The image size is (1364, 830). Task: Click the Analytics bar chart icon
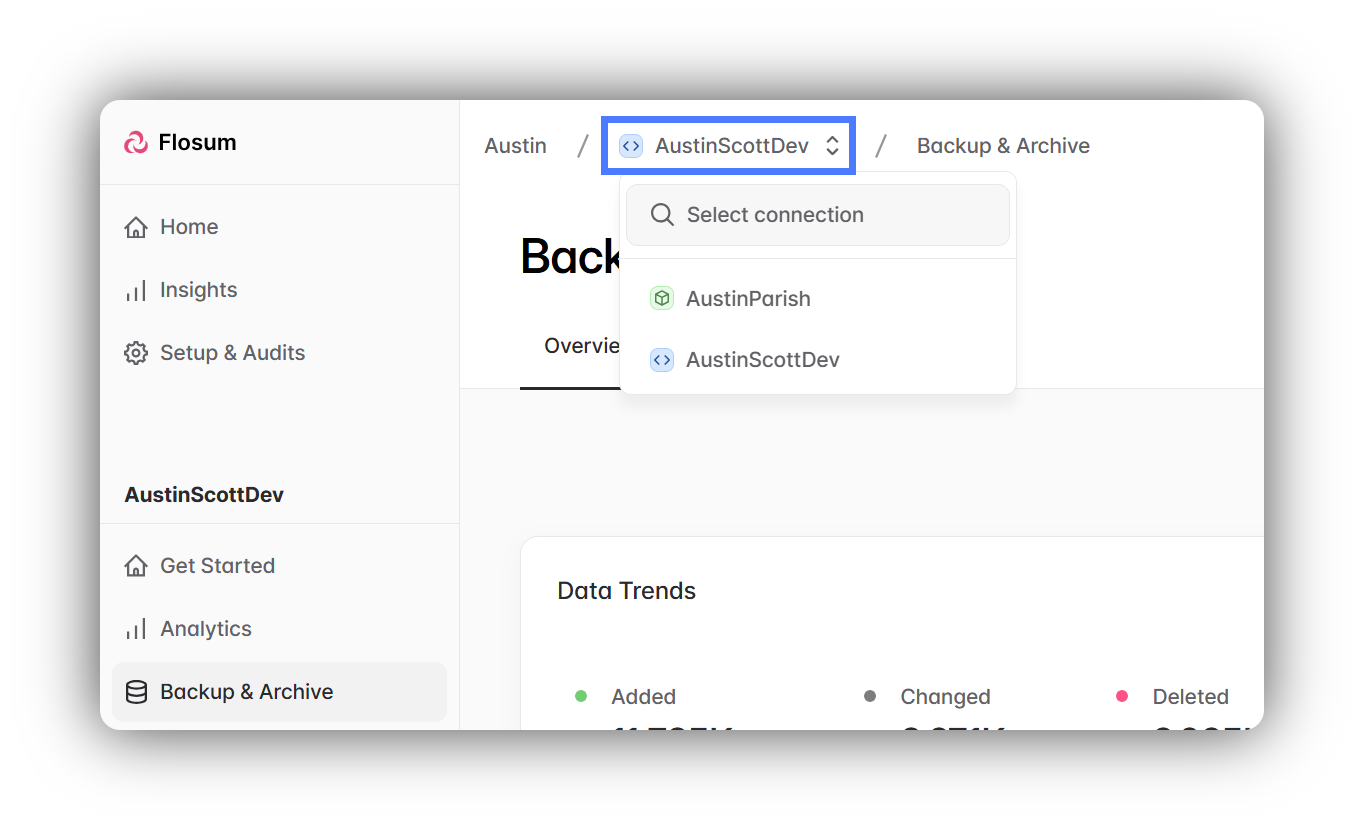[136, 629]
